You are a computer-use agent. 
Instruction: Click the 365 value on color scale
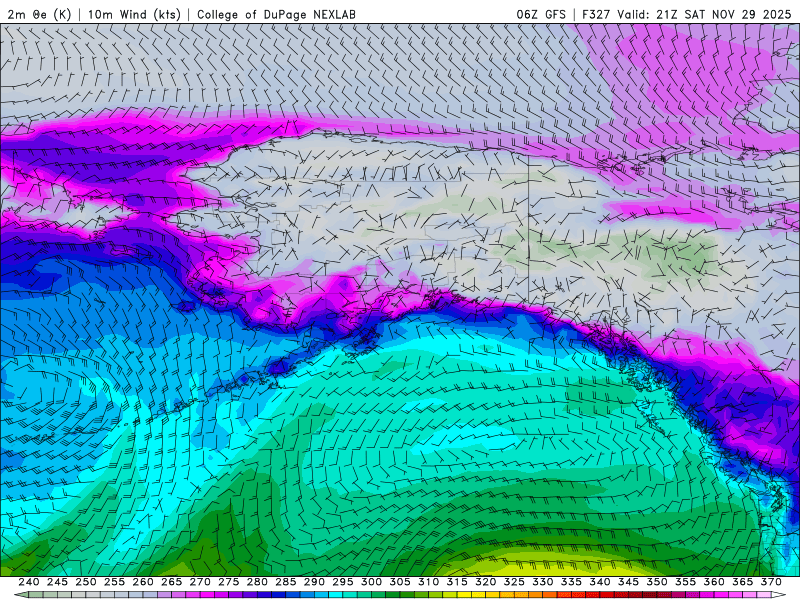[x=743, y=582]
